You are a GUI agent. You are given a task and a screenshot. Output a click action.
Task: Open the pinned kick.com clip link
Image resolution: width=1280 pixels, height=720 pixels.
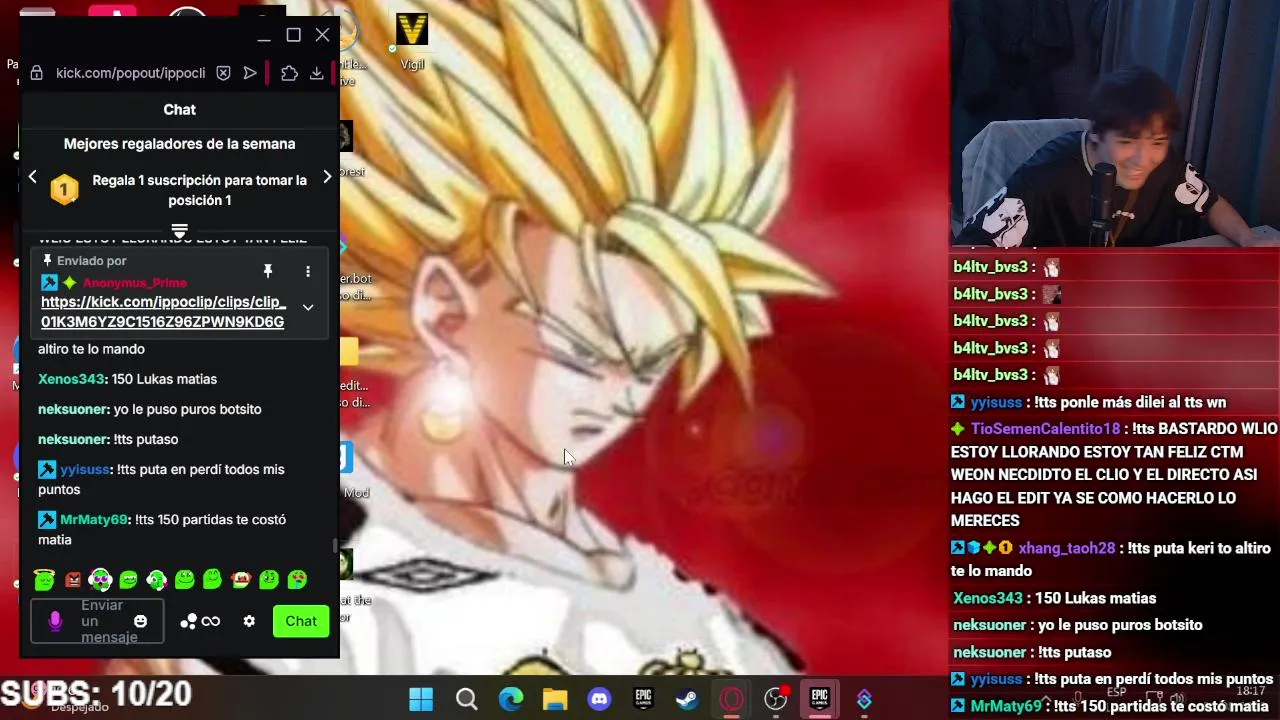click(163, 312)
